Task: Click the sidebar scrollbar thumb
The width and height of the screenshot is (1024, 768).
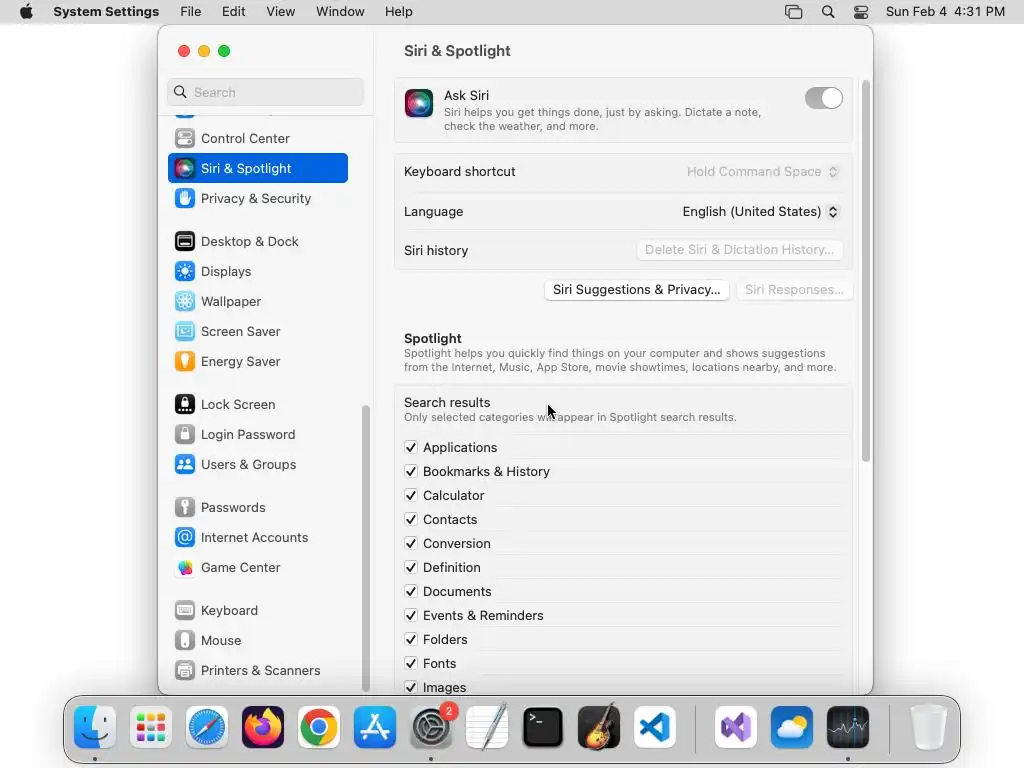Action: 366,547
